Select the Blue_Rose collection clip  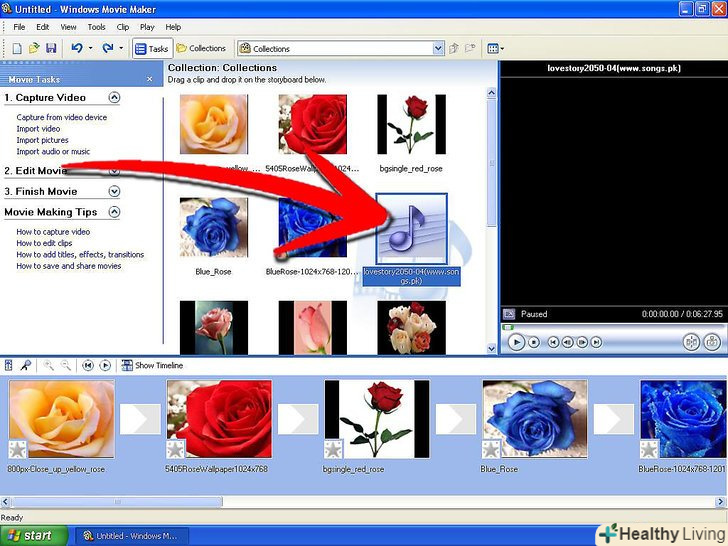click(x=214, y=228)
